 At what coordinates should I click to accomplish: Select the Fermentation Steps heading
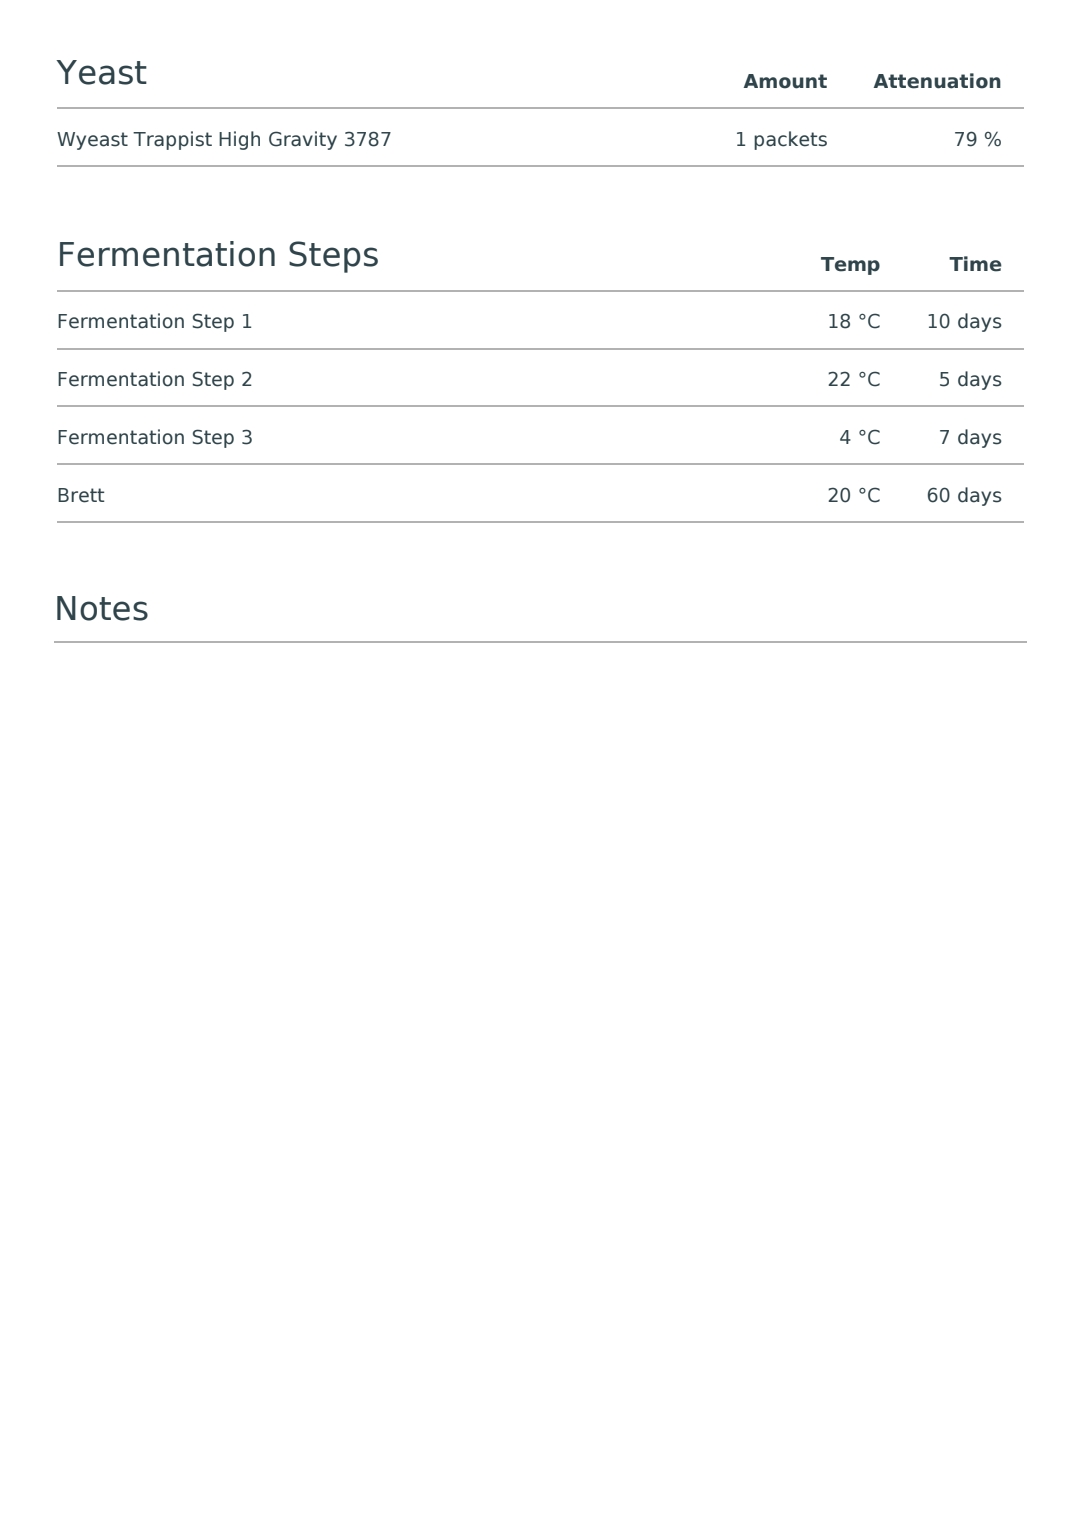[x=218, y=256]
